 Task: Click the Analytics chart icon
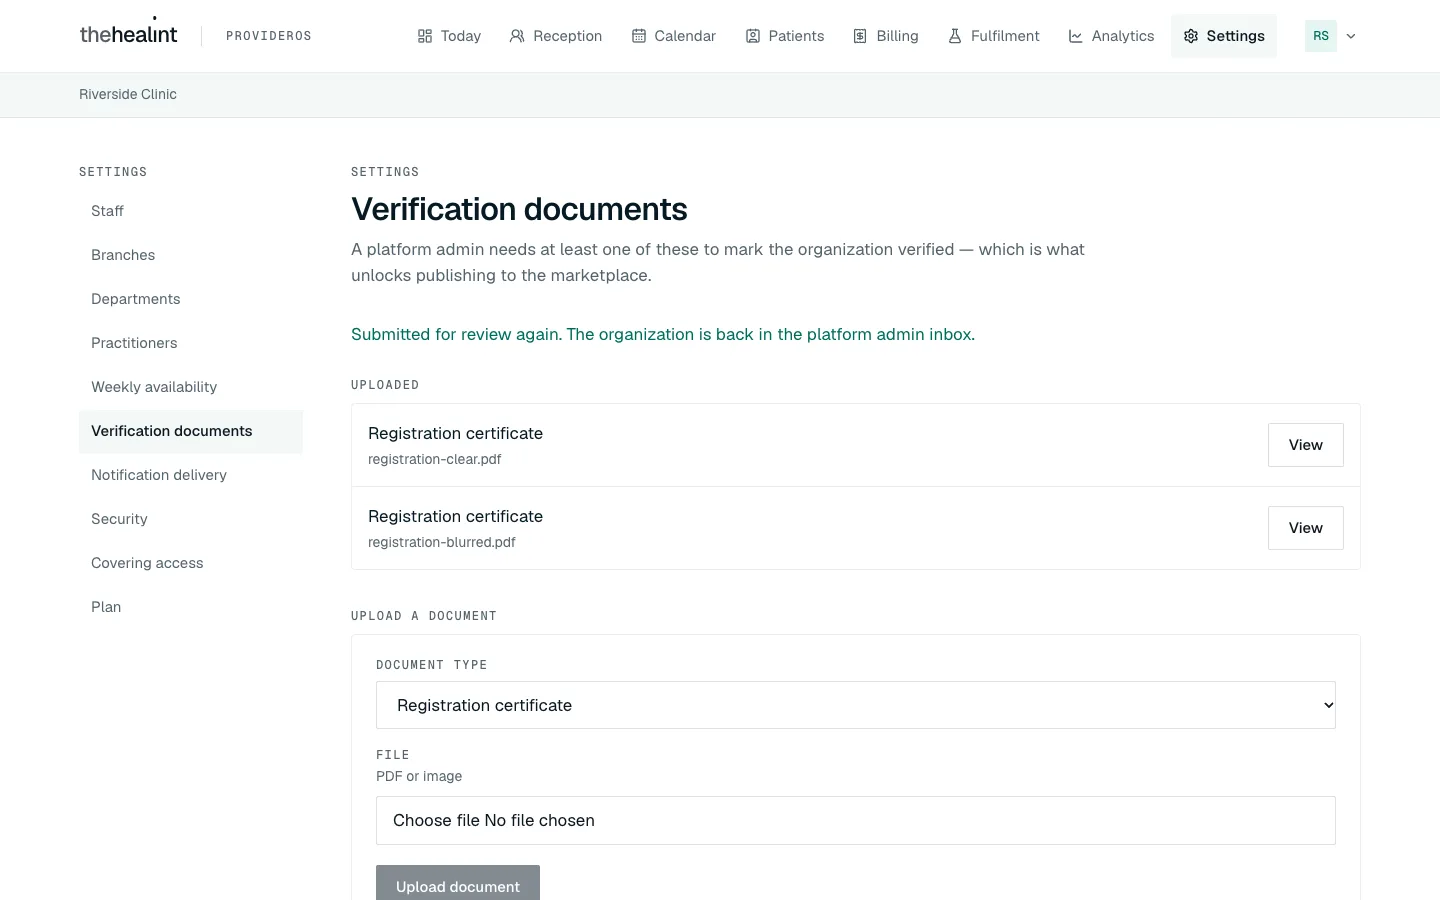point(1076,36)
